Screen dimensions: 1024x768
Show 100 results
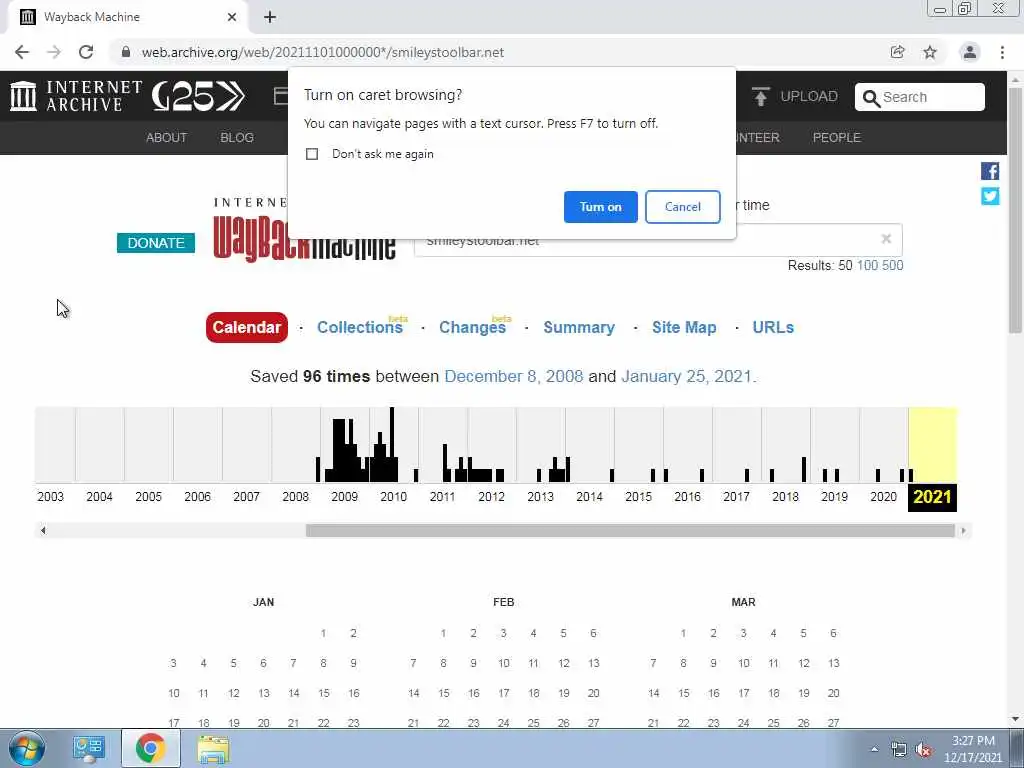click(x=867, y=266)
